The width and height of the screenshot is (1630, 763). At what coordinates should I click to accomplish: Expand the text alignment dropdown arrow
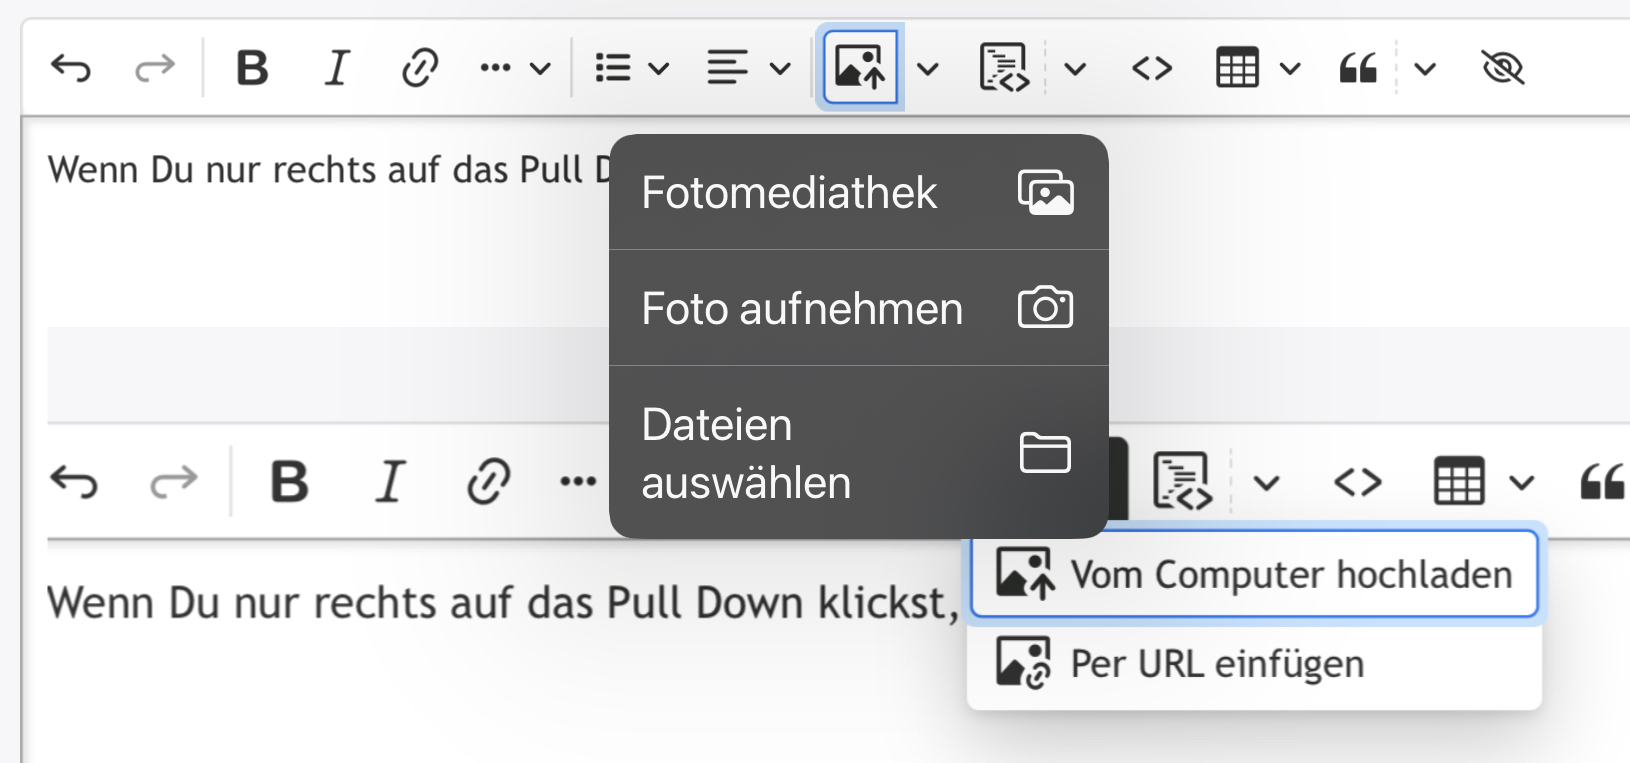780,69
